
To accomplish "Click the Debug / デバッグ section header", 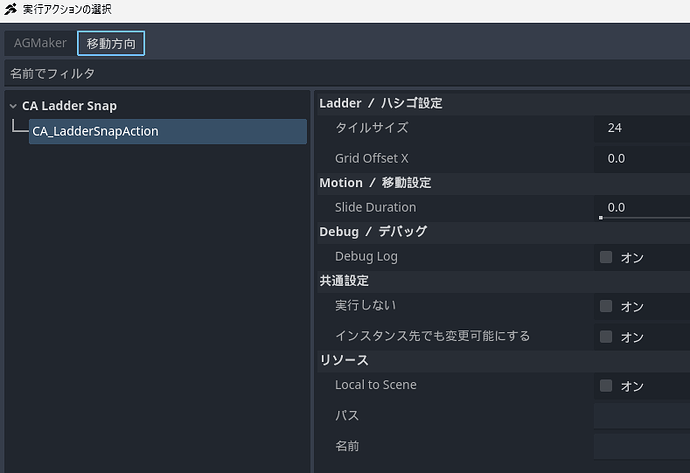I will [503, 232].
